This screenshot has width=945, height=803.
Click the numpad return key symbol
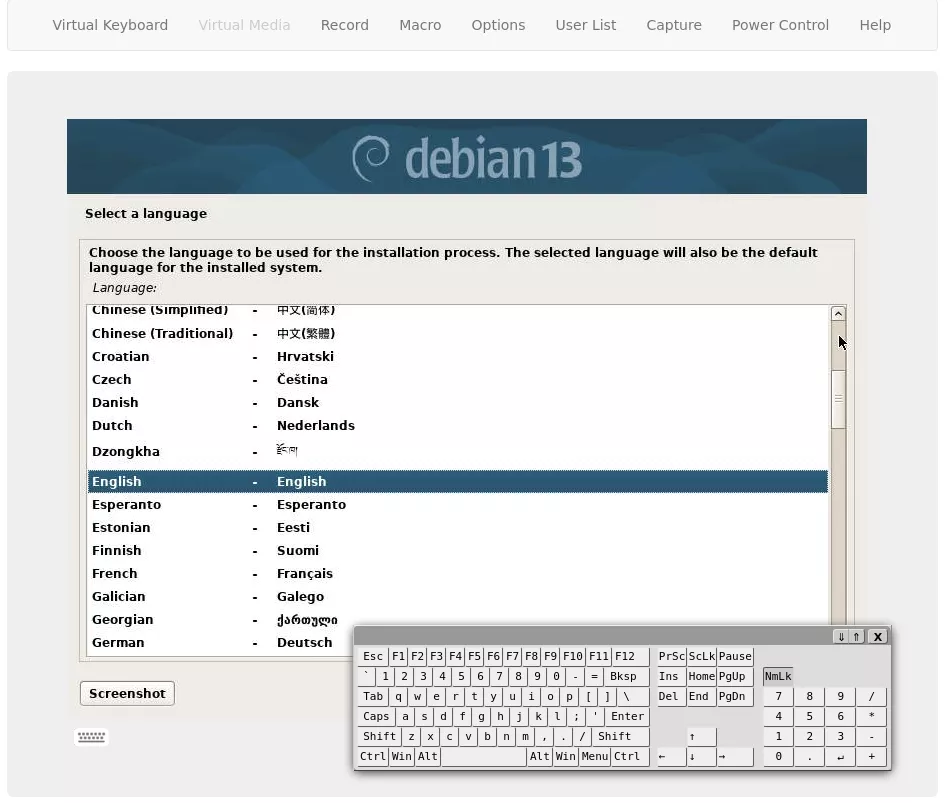(x=840, y=757)
